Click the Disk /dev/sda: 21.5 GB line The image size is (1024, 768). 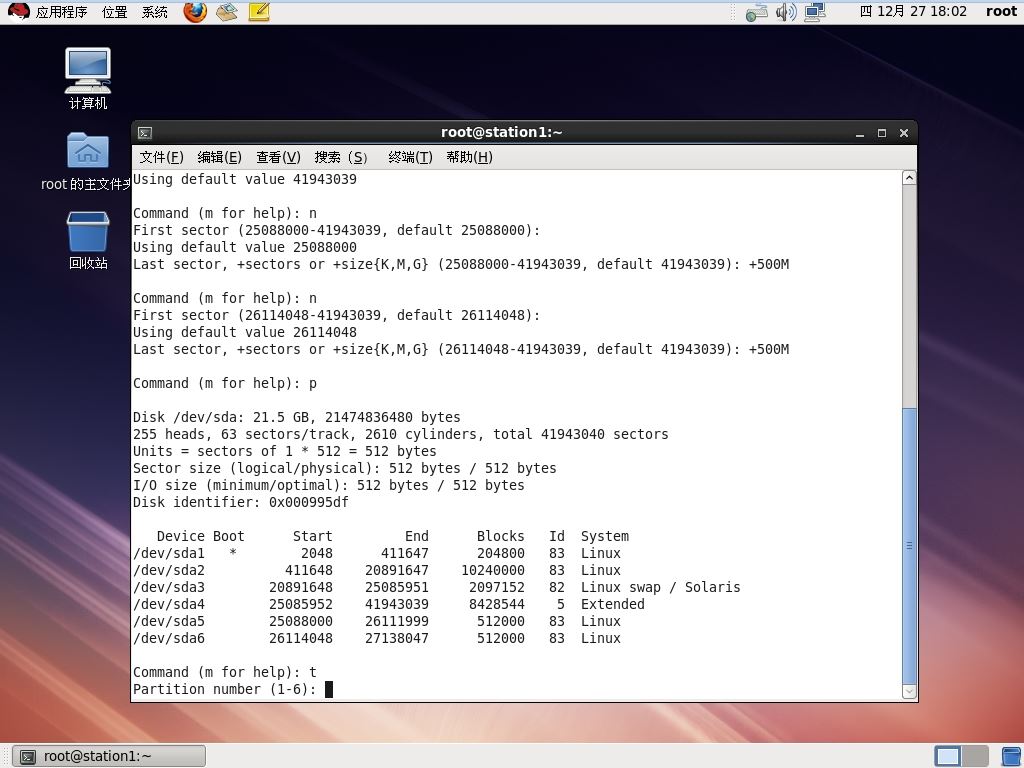[x=296, y=417]
